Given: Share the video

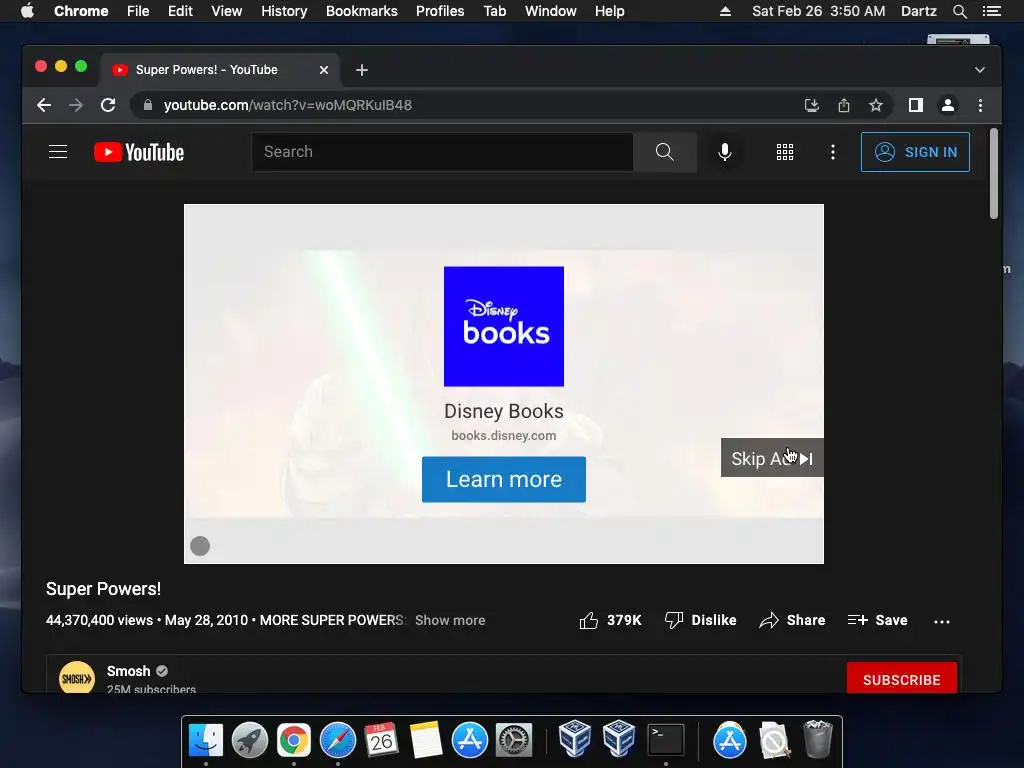Looking at the screenshot, I should pyautogui.click(x=792, y=620).
